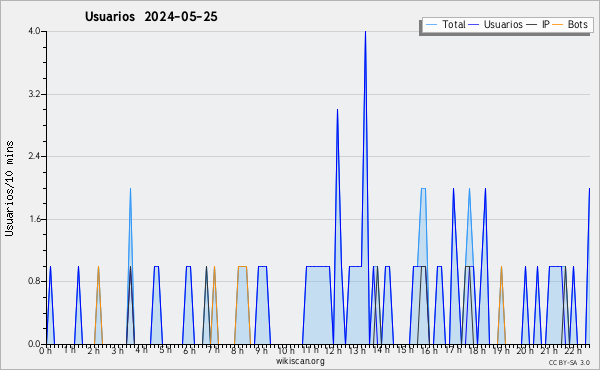Click the Total legend entry
600x370 pixels.
coord(445,24)
